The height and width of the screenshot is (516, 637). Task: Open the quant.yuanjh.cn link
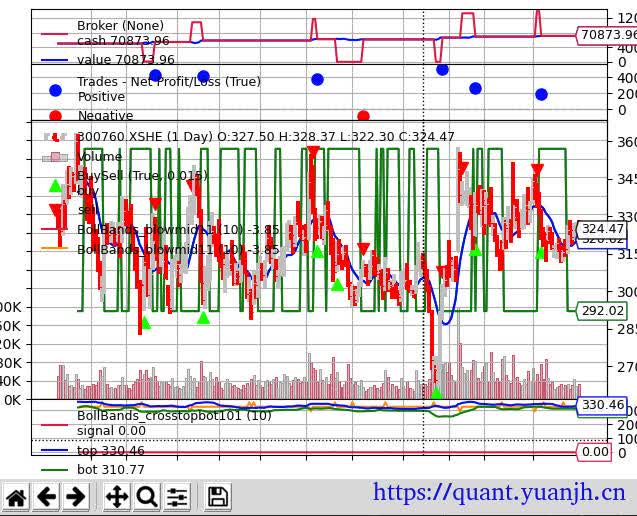click(x=499, y=492)
